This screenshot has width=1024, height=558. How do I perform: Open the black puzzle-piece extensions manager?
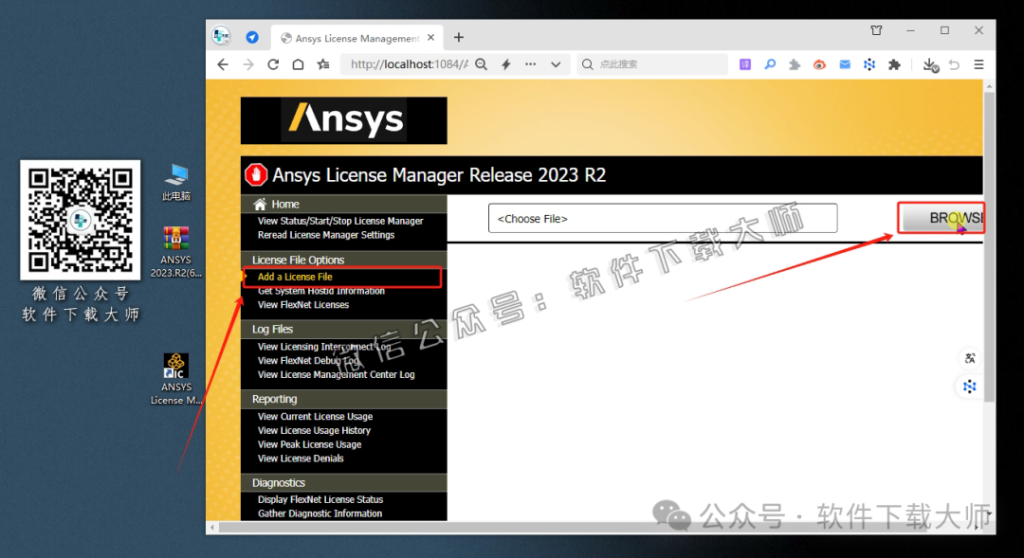[895, 65]
